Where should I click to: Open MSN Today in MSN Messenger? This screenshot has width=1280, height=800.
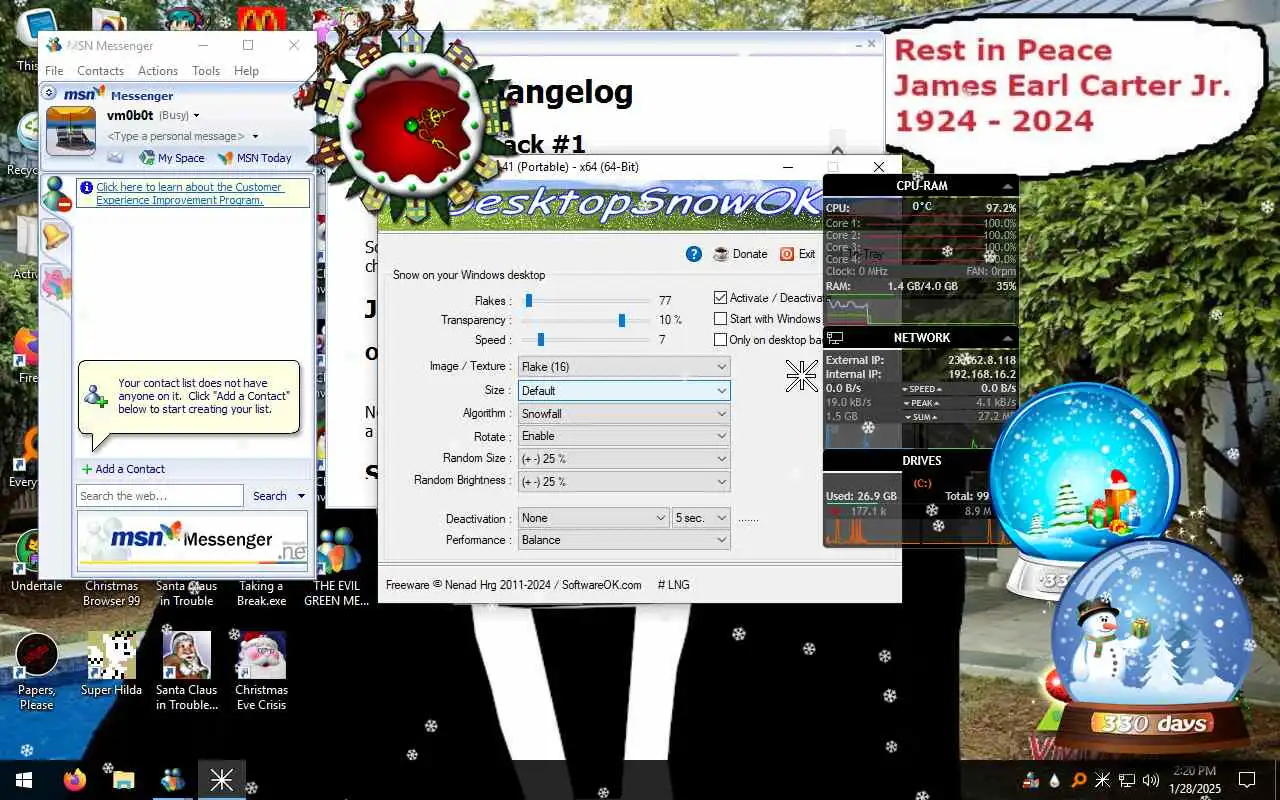(254, 157)
